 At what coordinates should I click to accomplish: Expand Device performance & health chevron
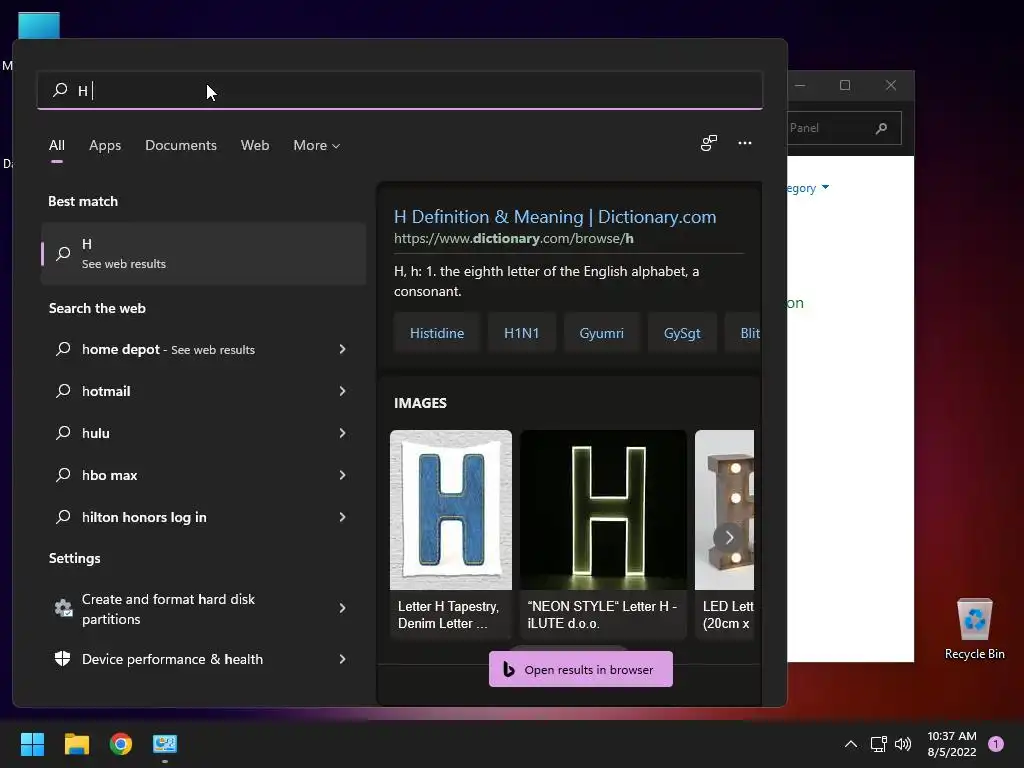tap(342, 659)
